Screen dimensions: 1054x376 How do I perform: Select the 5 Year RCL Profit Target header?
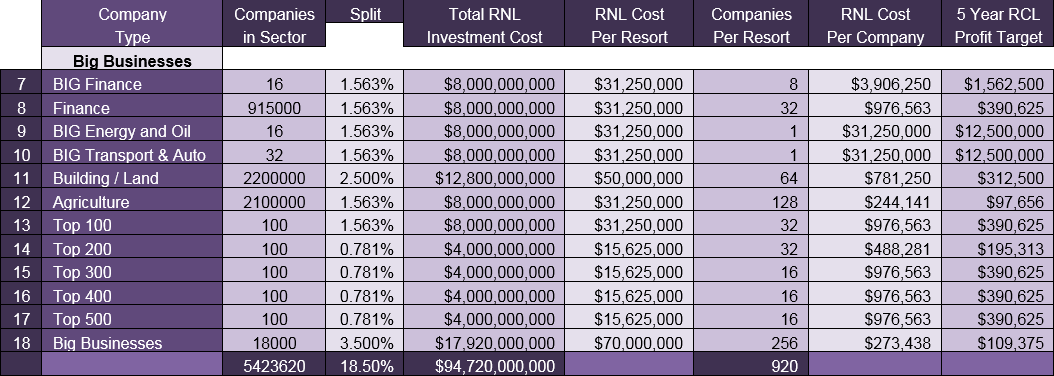[998, 24]
